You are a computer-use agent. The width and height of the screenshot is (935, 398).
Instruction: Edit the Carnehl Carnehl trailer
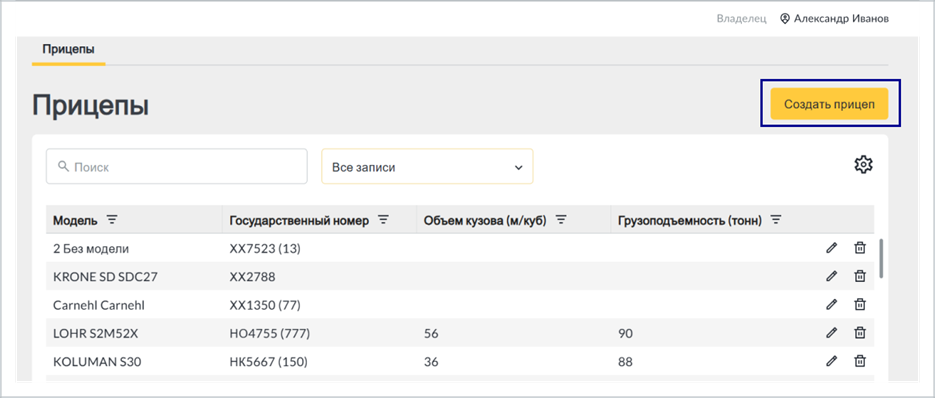[831, 304]
